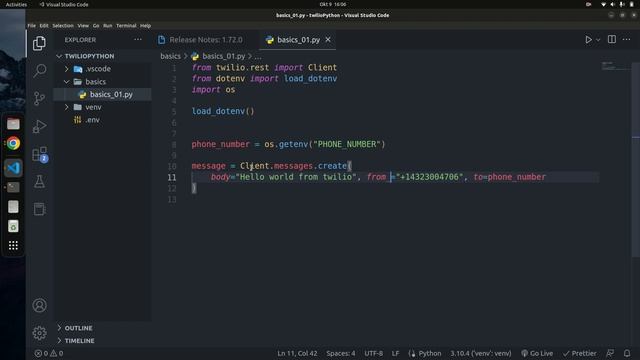Launch Google Chrome from the dock
This screenshot has height=360, width=640.
[x=13, y=144]
